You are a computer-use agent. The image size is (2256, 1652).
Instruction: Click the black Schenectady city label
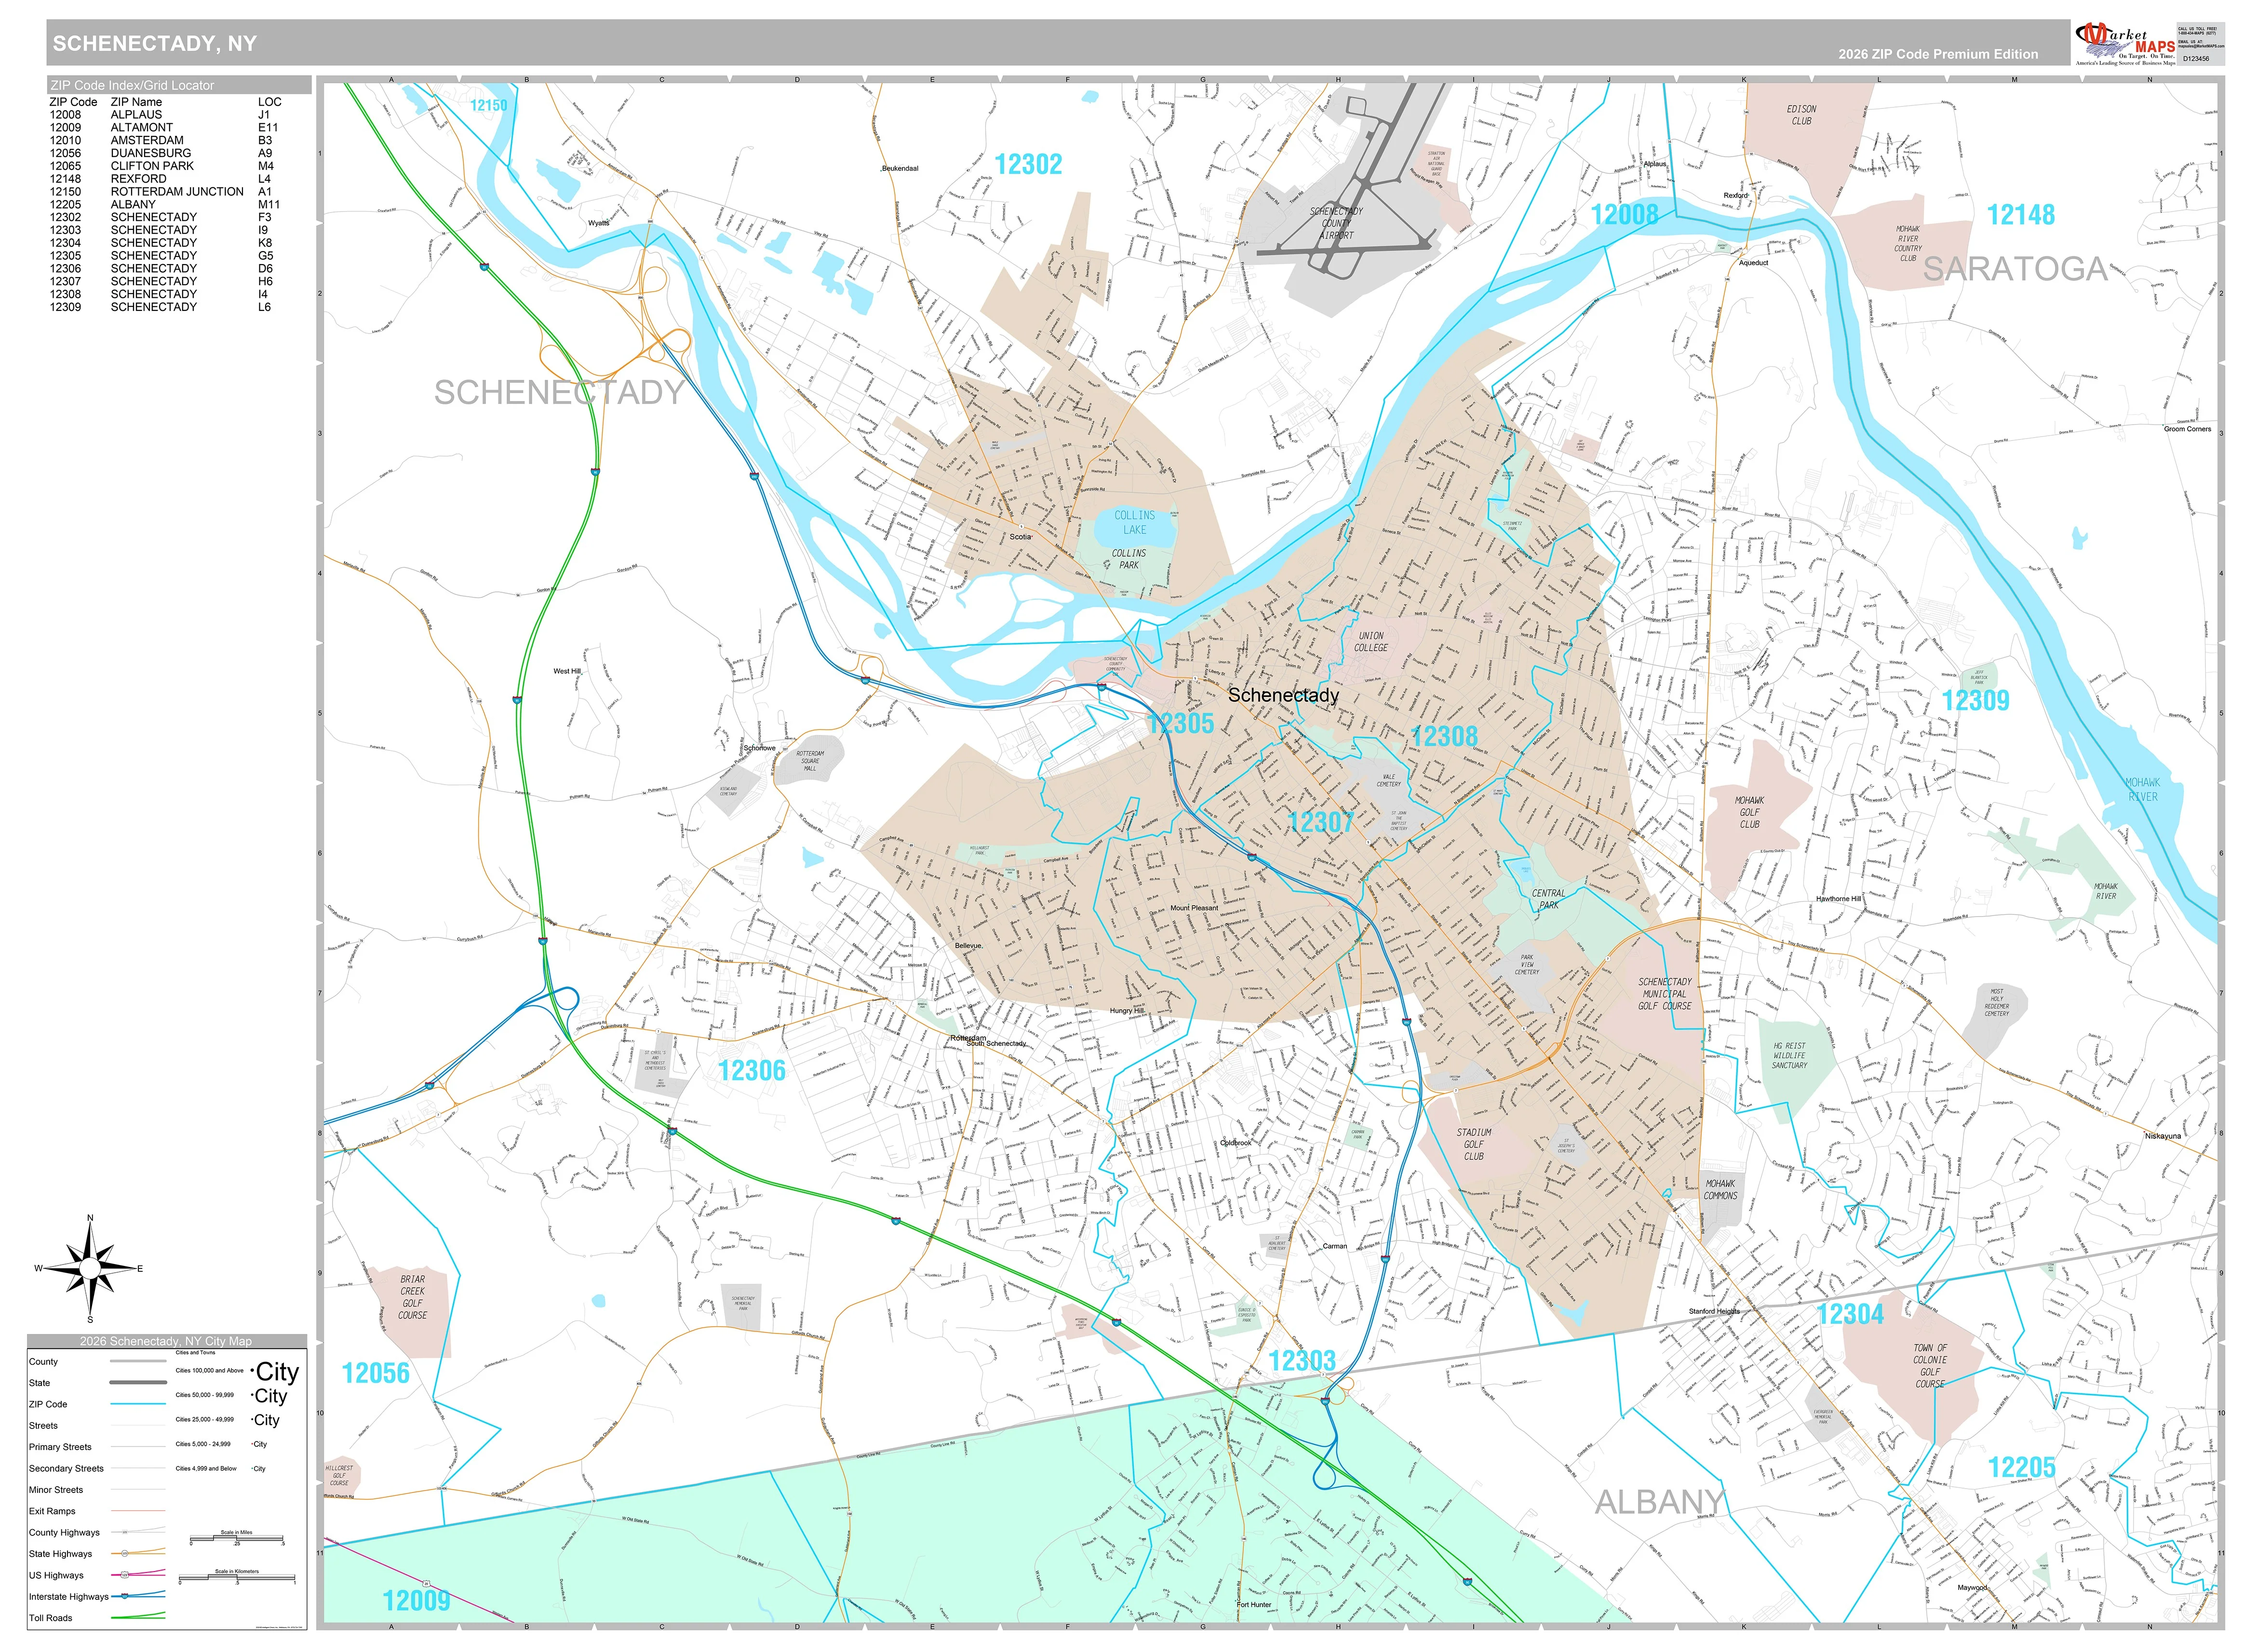(x=1283, y=695)
